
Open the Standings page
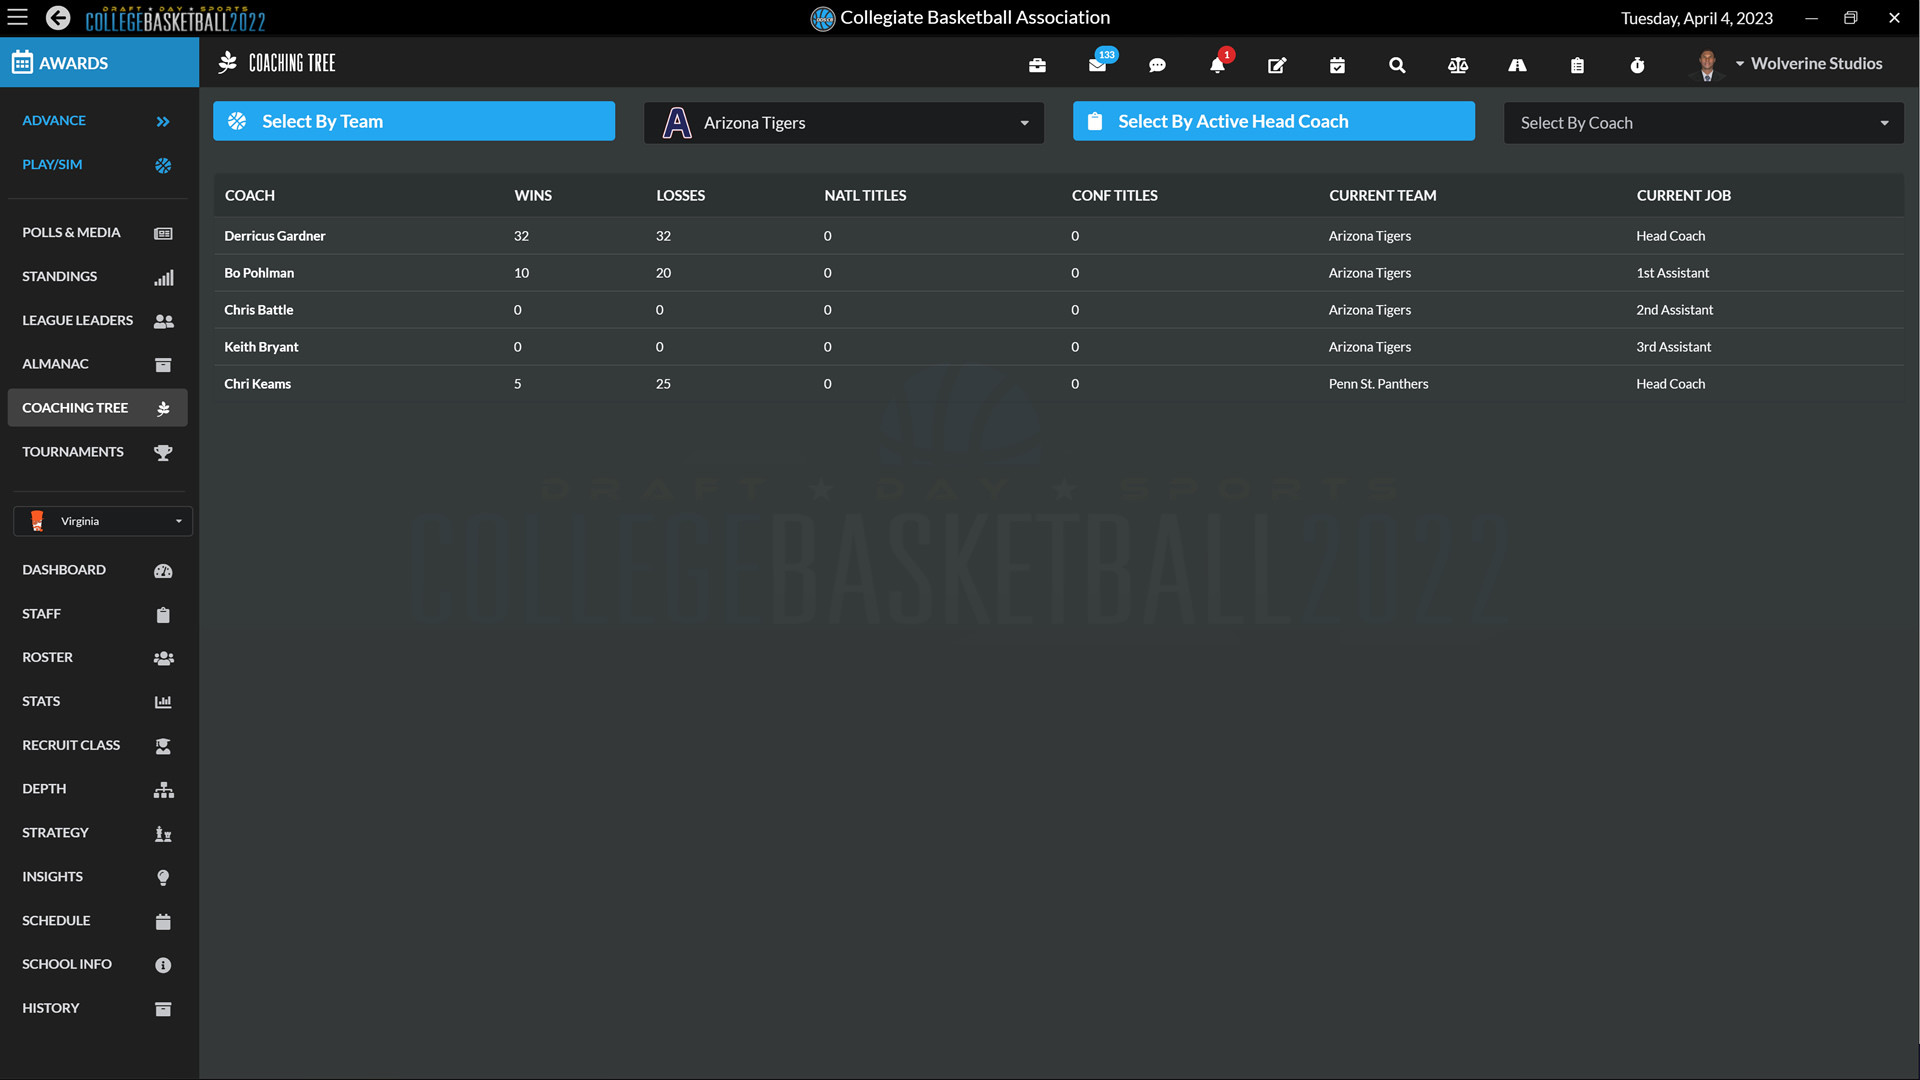pyautogui.click(x=97, y=276)
